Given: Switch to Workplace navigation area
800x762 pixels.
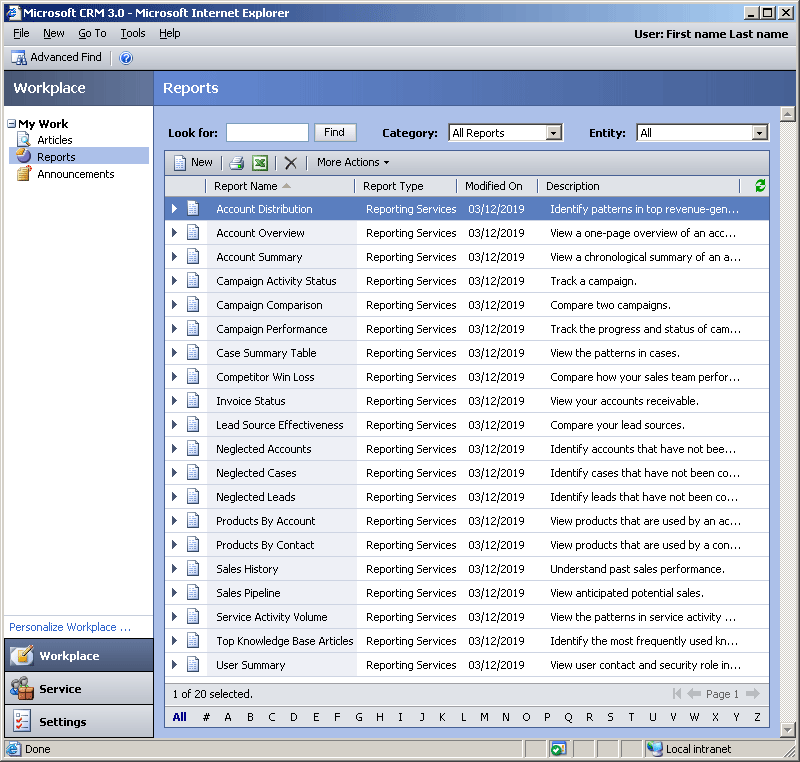Looking at the screenshot, I should [79, 655].
